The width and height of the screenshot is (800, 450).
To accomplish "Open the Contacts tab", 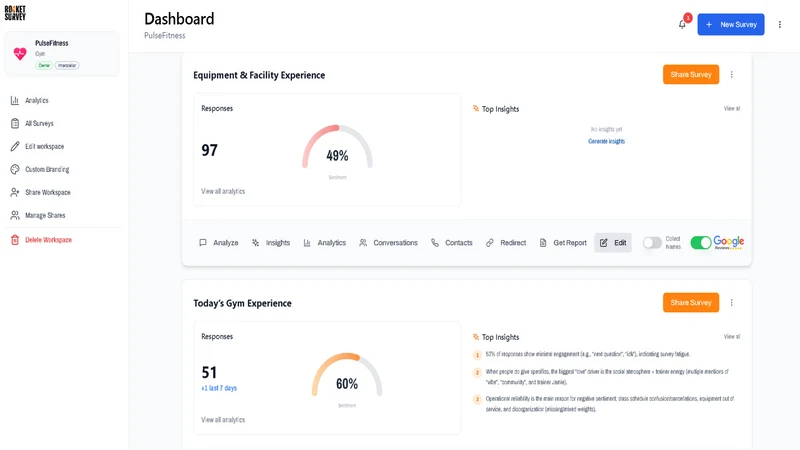I will (452, 243).
